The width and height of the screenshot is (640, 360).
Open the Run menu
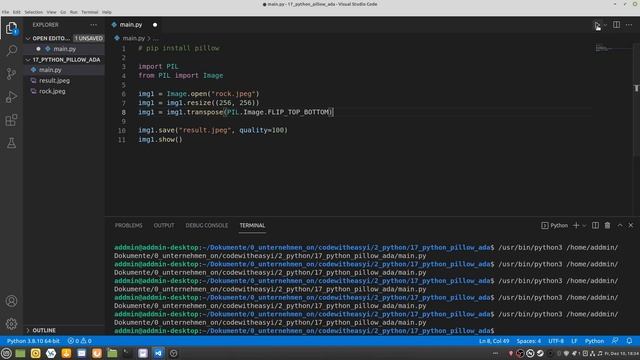pos(73,12)
